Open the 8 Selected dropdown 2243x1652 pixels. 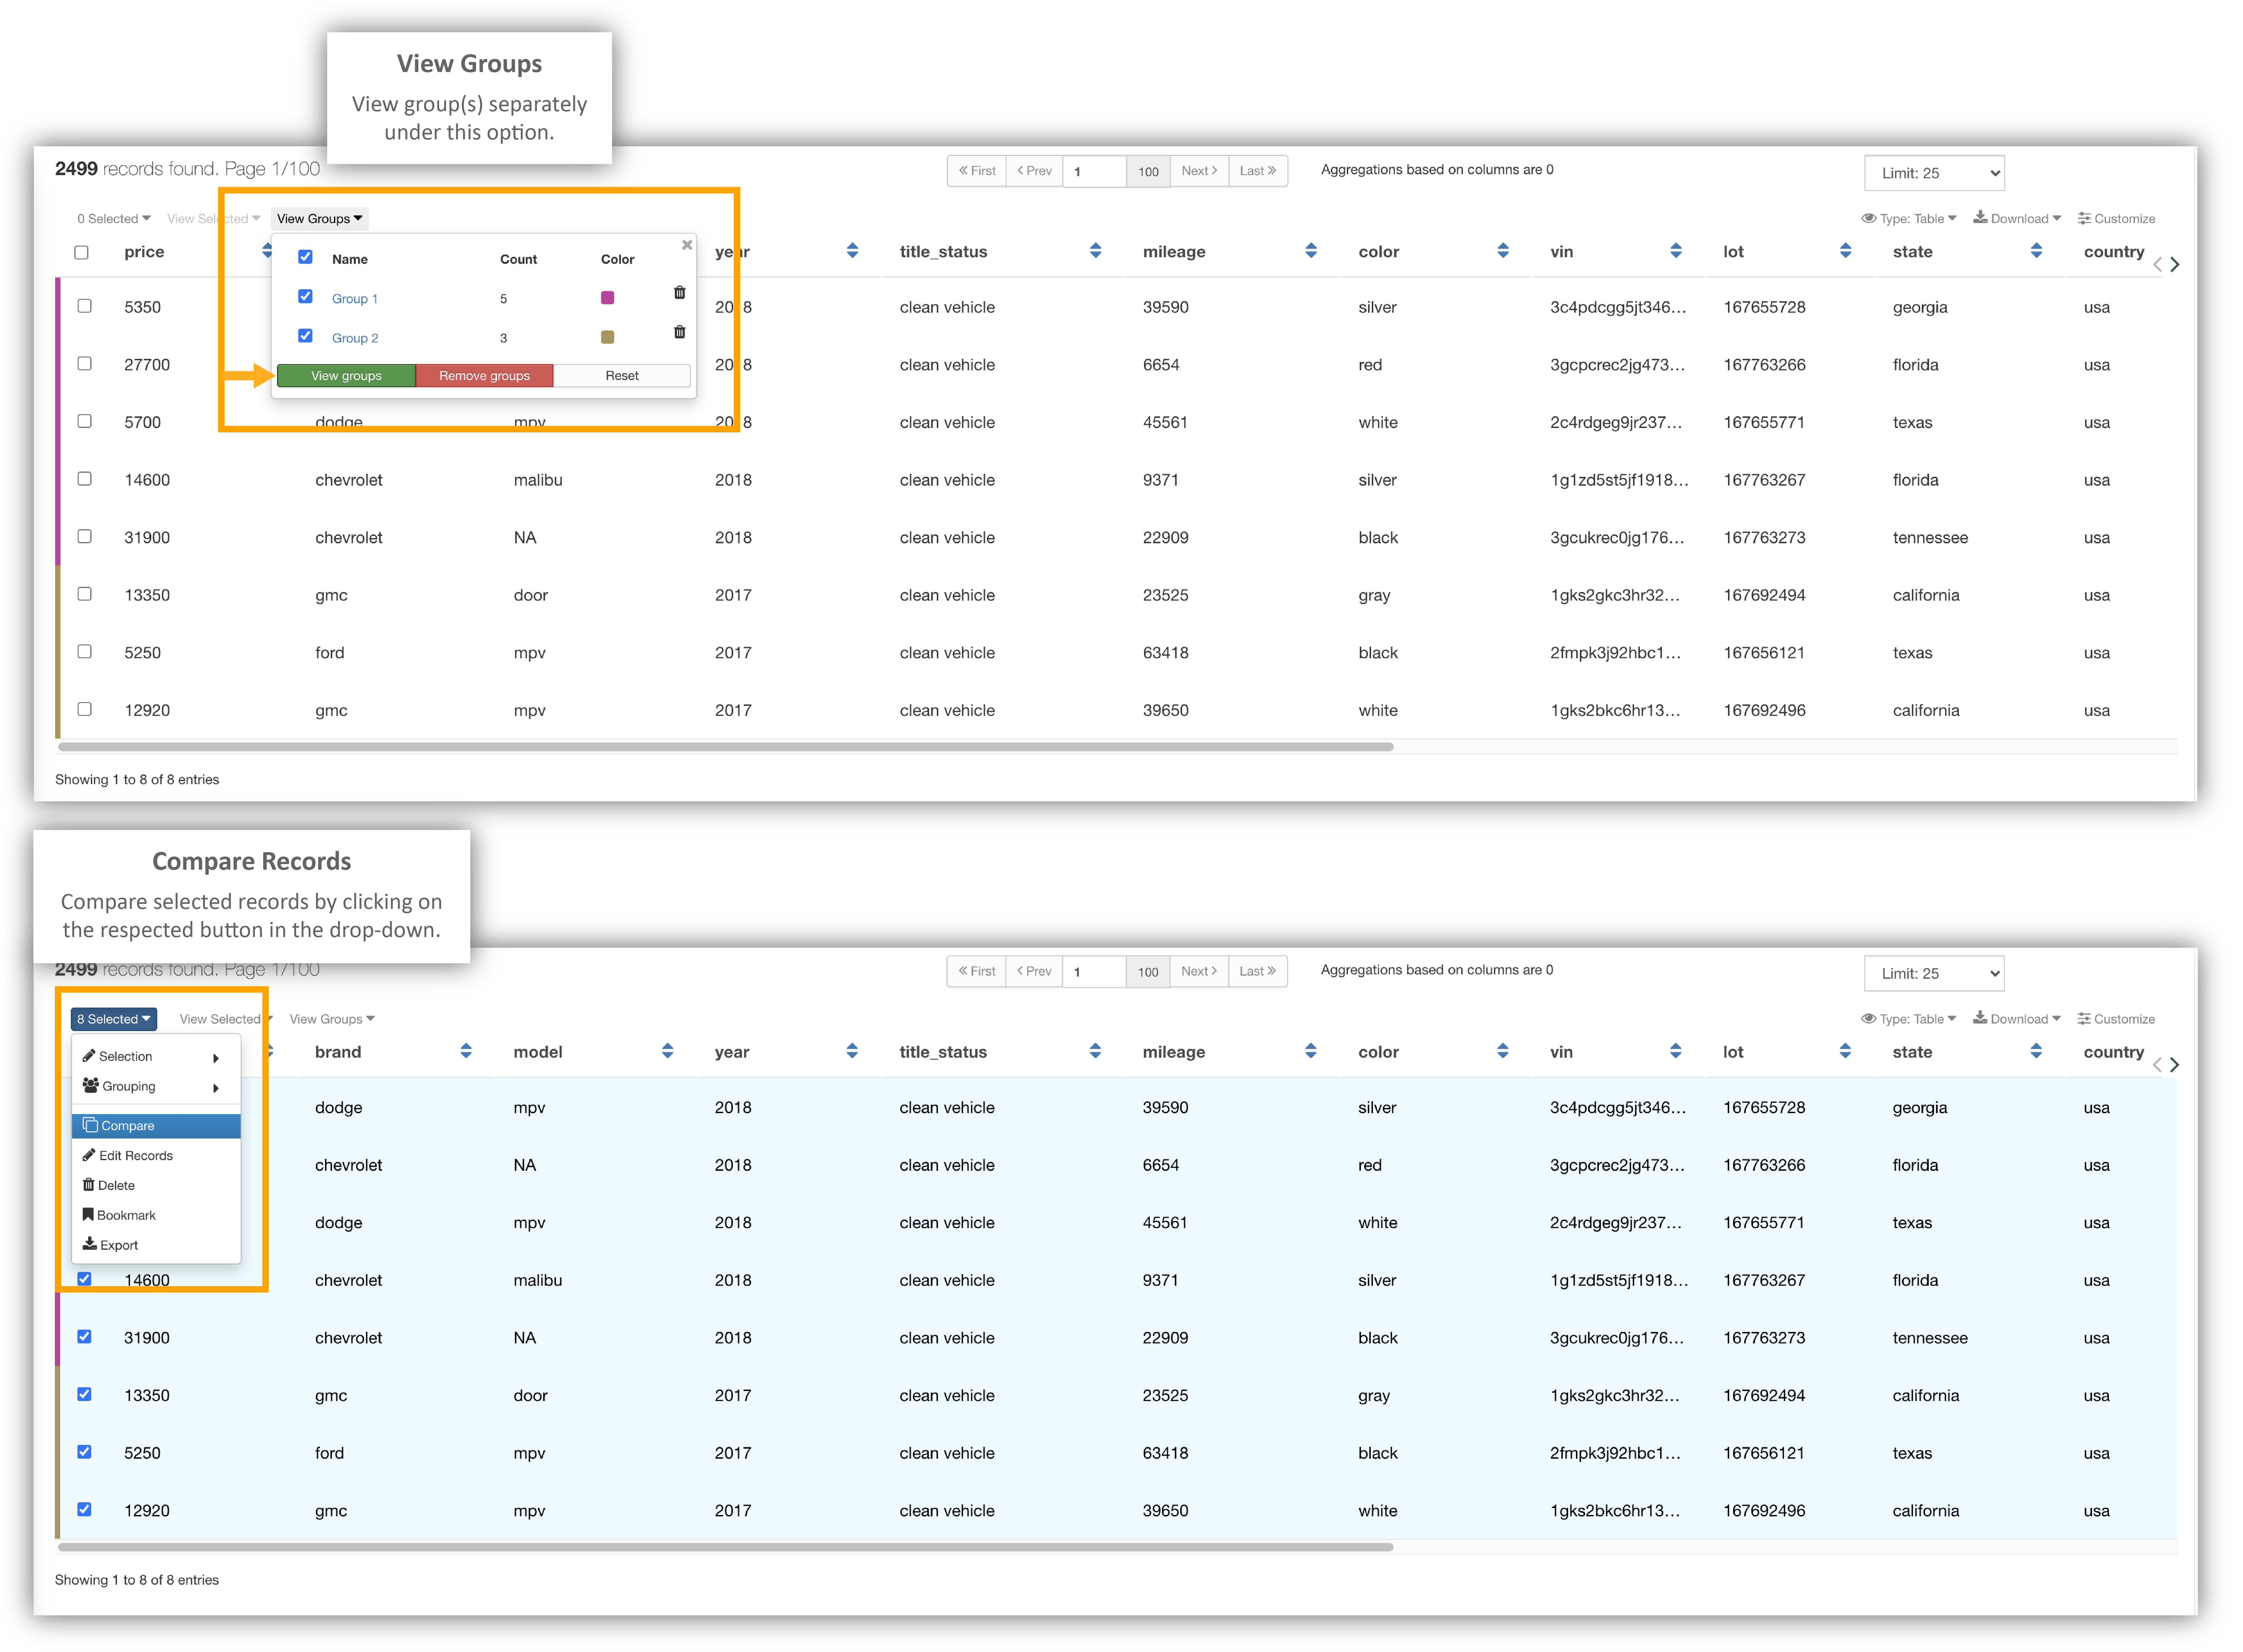(x=114, y=1019)
